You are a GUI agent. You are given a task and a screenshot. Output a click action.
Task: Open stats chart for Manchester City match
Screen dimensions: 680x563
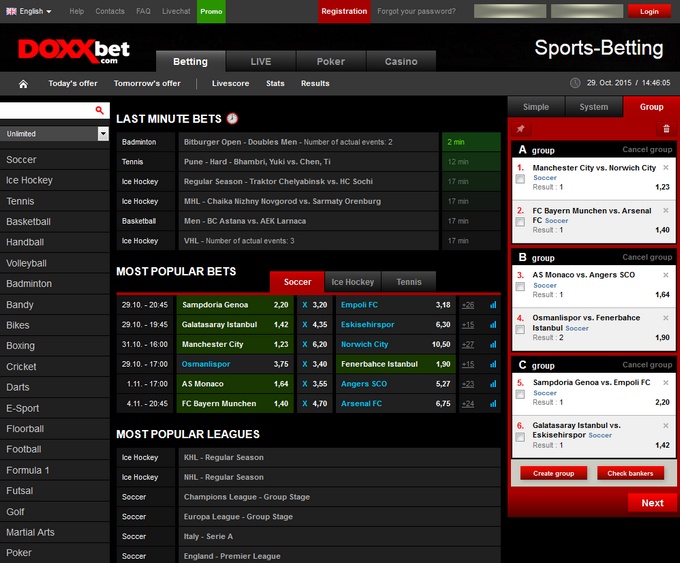pyautogui.click(x=493, y=344)
